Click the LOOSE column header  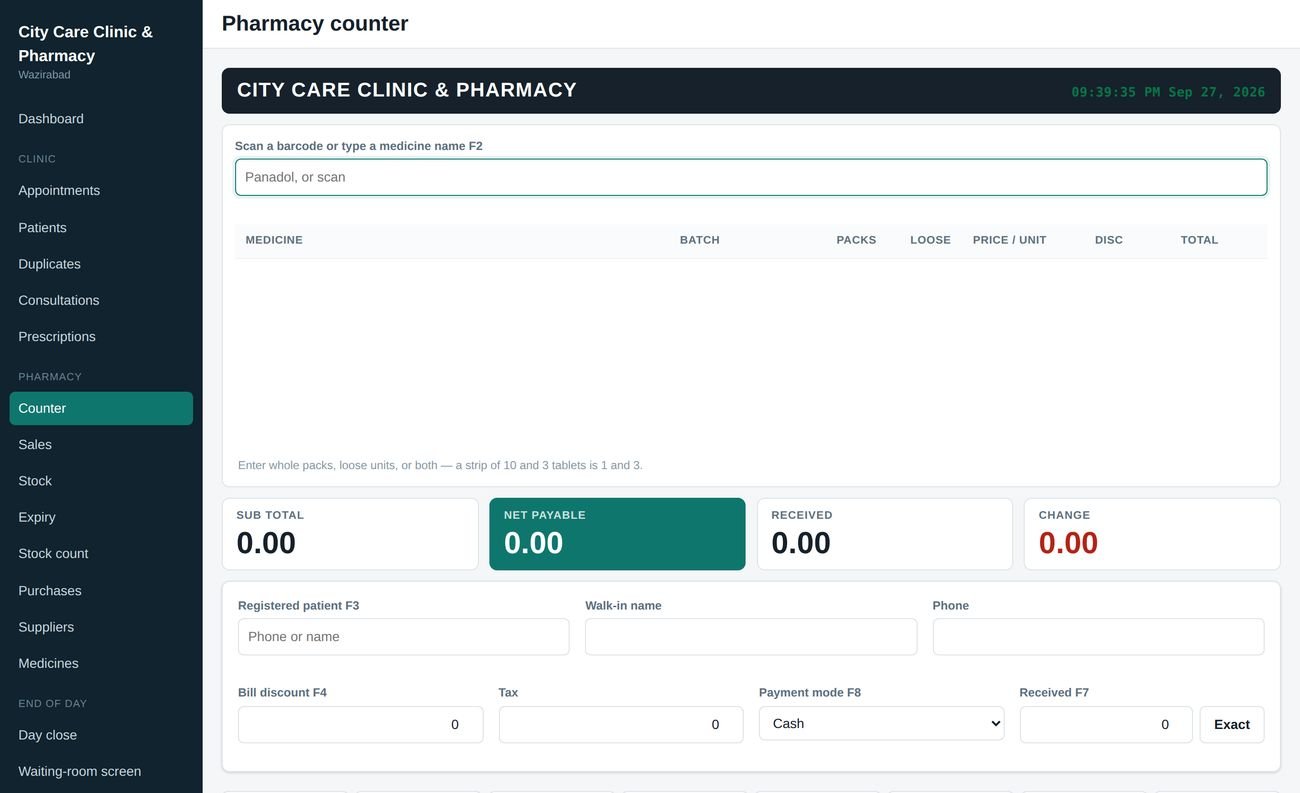pos(930,240)
